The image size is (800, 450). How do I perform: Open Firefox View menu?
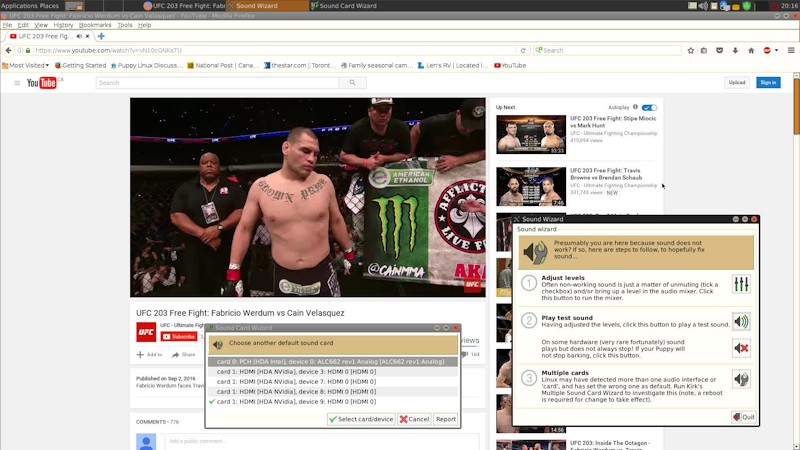coord(41,25)
